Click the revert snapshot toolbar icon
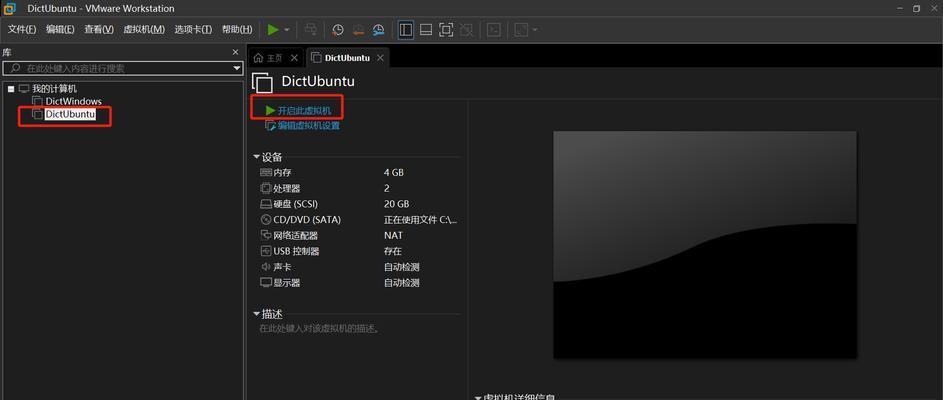The width and height of the screenshot is (943, 400). pos(358,29)
